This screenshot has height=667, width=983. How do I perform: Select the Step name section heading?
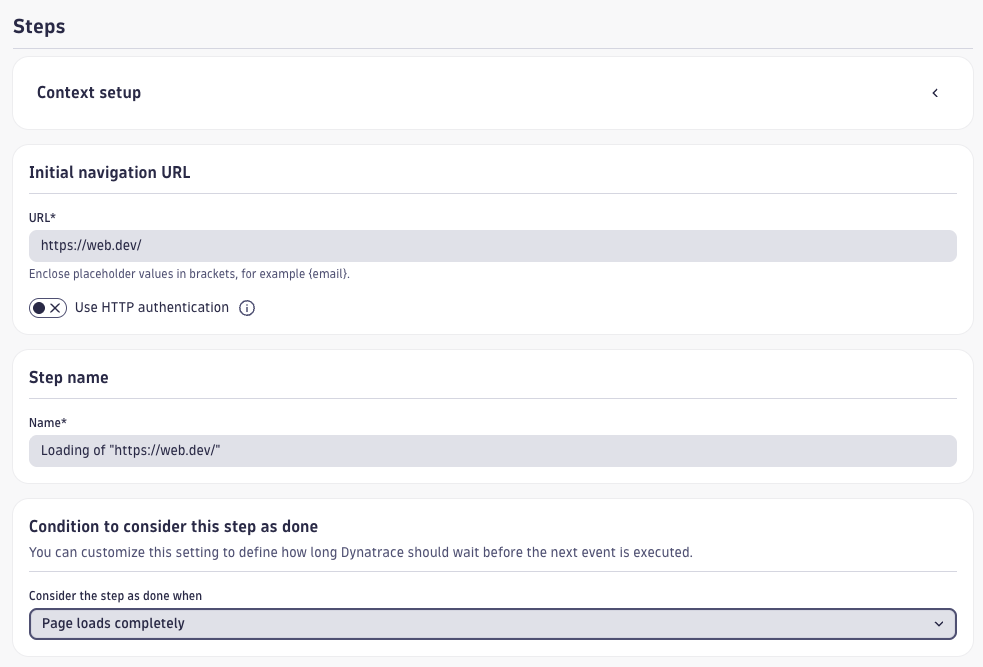pyautogui.click(x=69, y=378)
